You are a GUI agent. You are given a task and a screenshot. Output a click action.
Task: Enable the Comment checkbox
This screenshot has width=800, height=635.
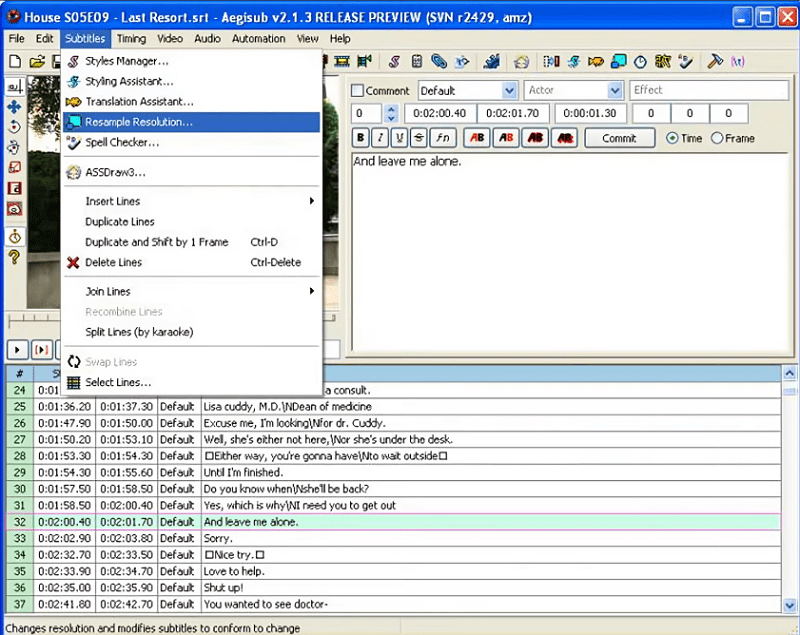tap(358, 91)
